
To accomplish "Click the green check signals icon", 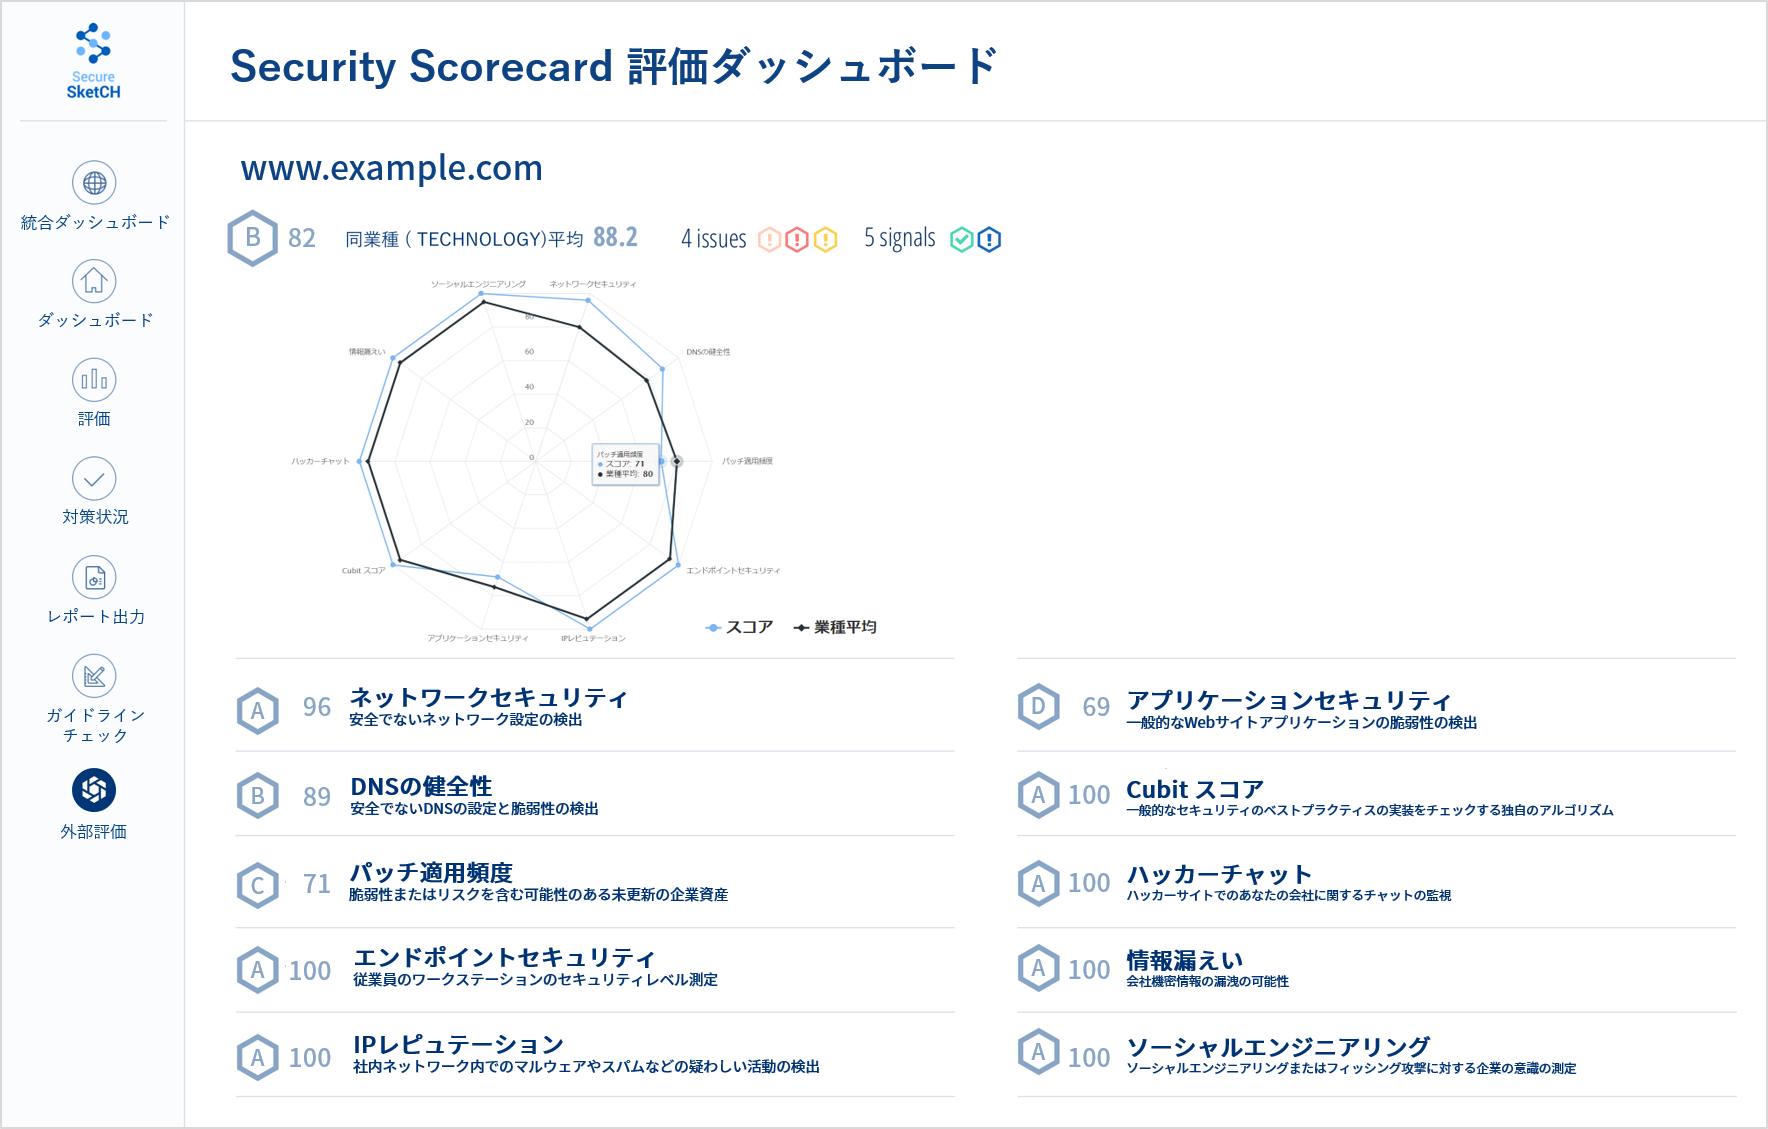I will tap(961, 240).
